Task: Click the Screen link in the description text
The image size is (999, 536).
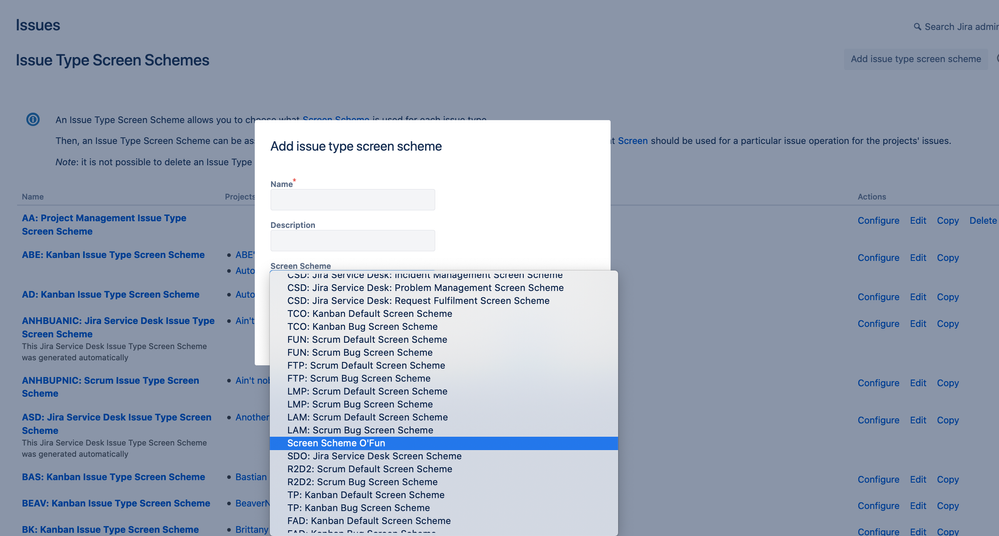Action: pyautogui.click(x=633, y=141)
